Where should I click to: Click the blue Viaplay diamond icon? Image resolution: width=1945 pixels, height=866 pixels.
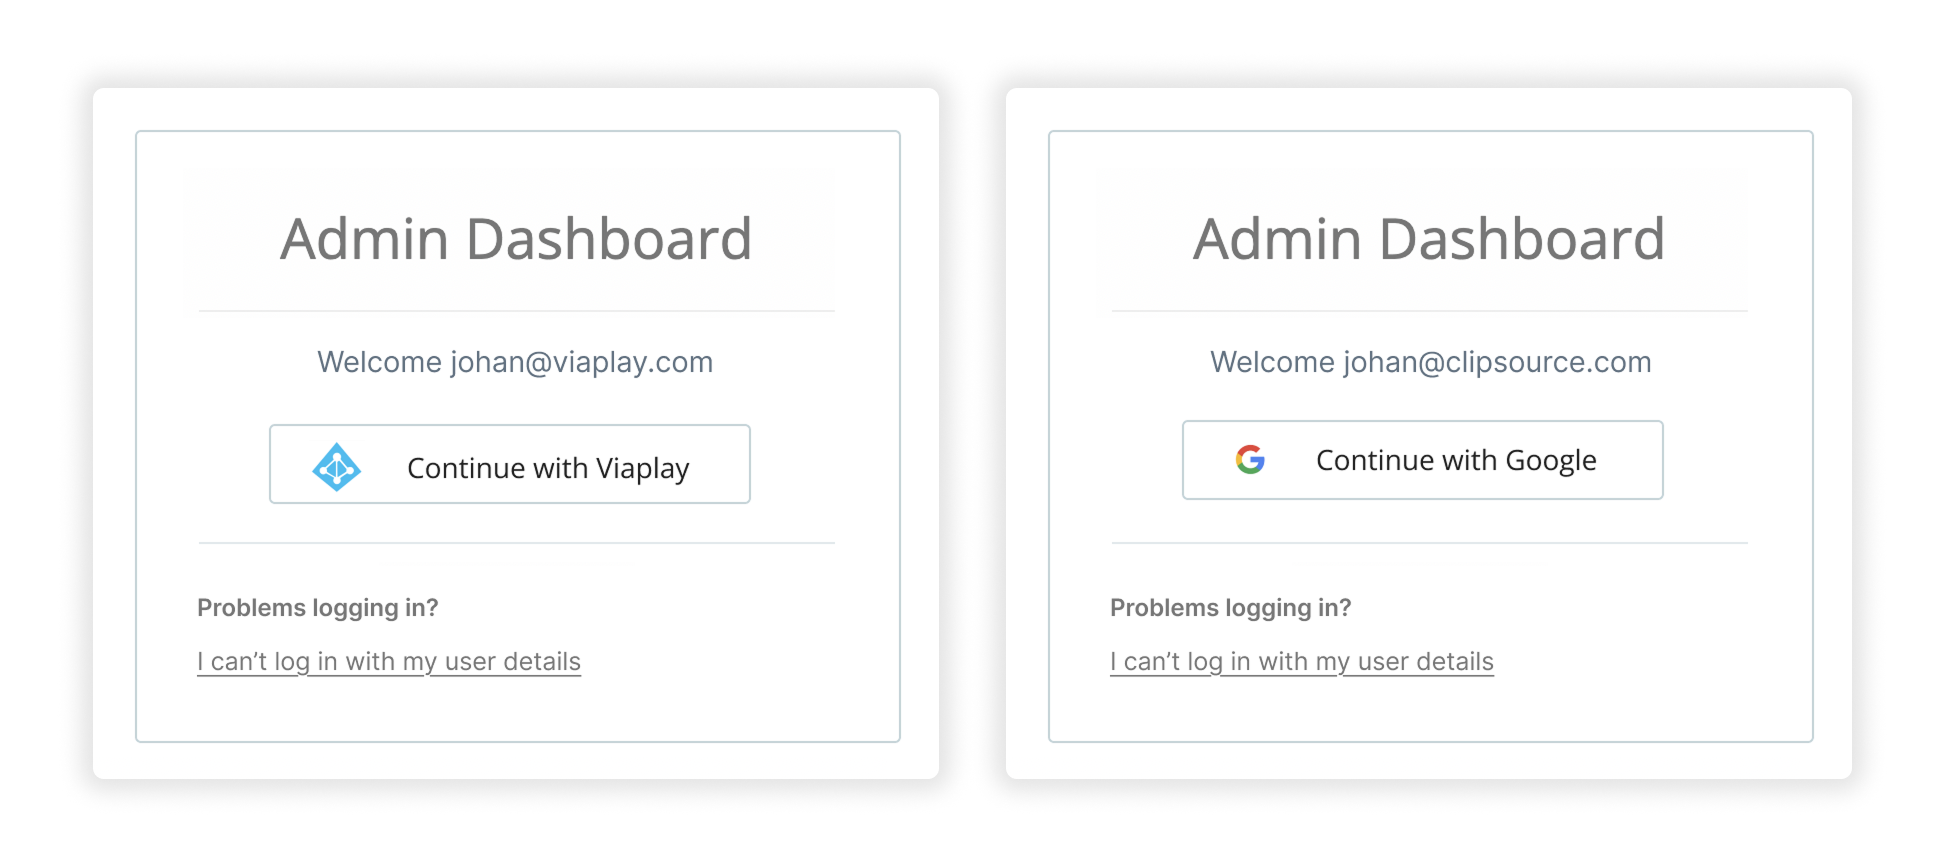click(336, 467)
